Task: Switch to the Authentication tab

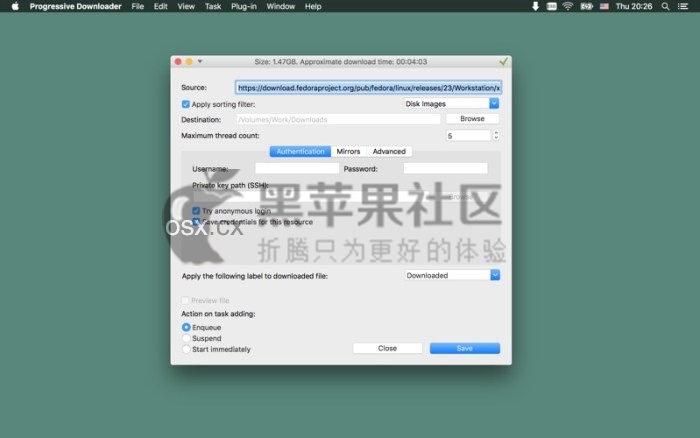Action: point(300,151)
